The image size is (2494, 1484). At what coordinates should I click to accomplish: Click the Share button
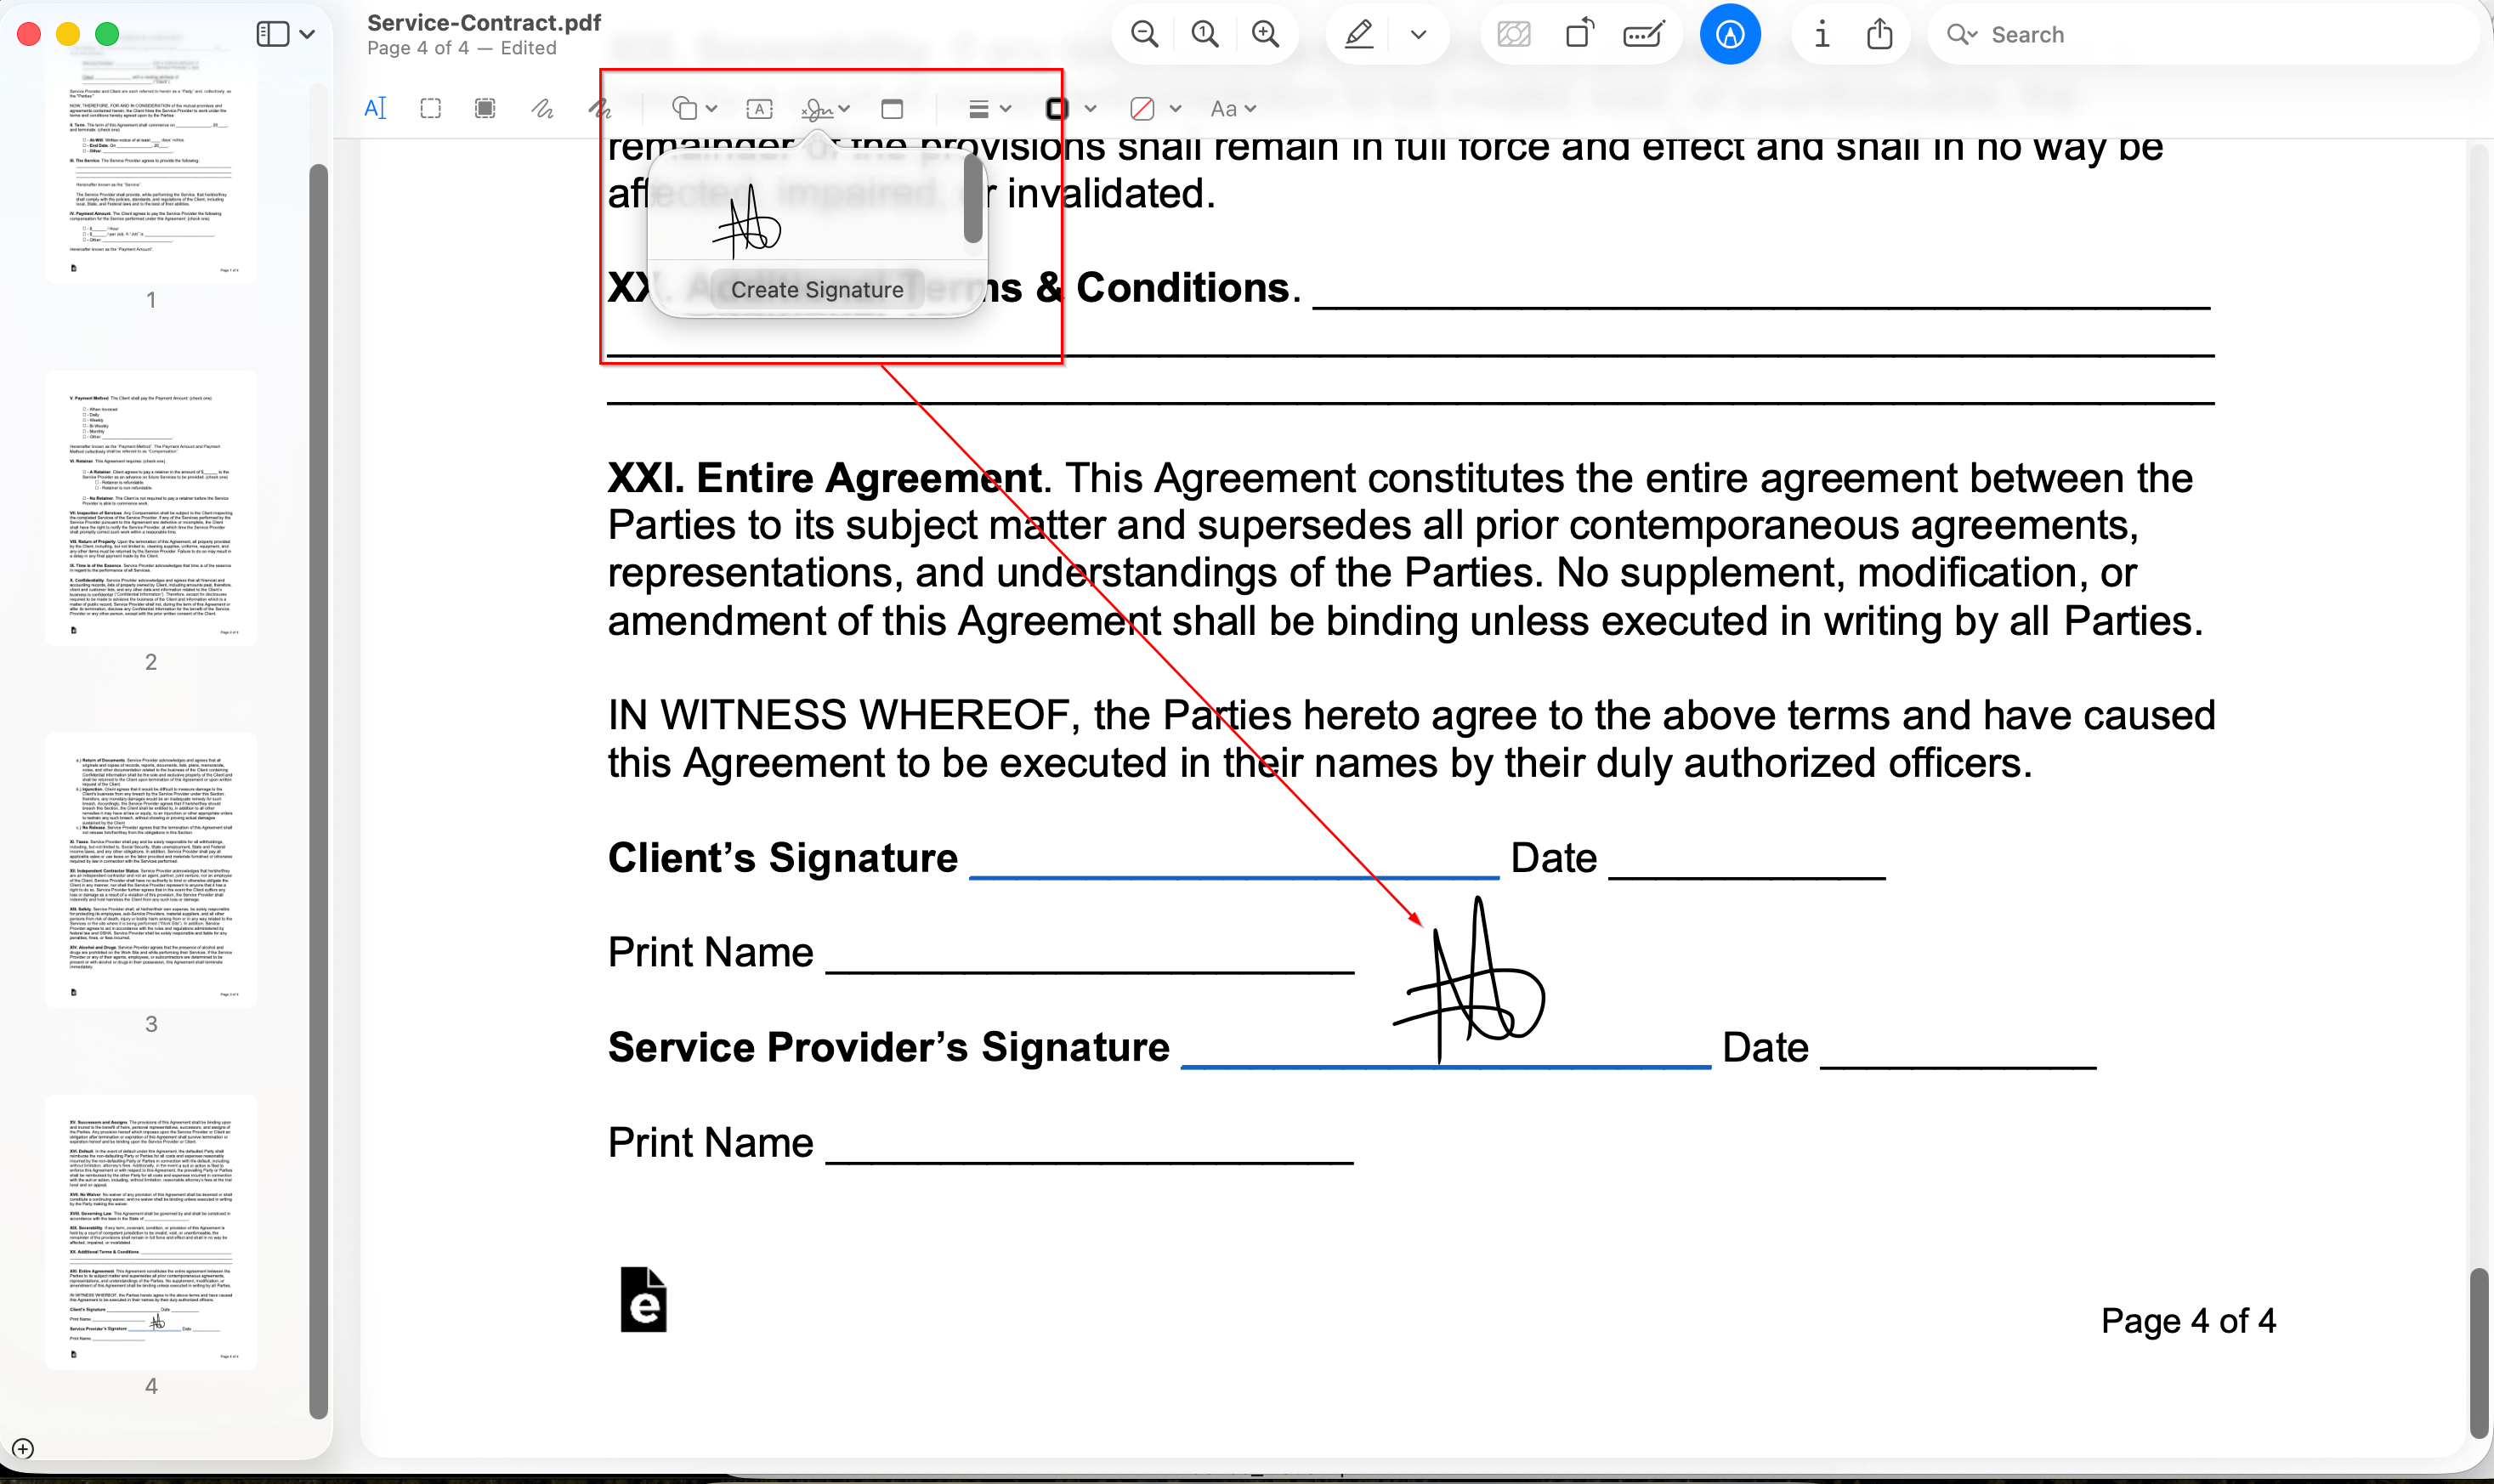point(1879,33)
